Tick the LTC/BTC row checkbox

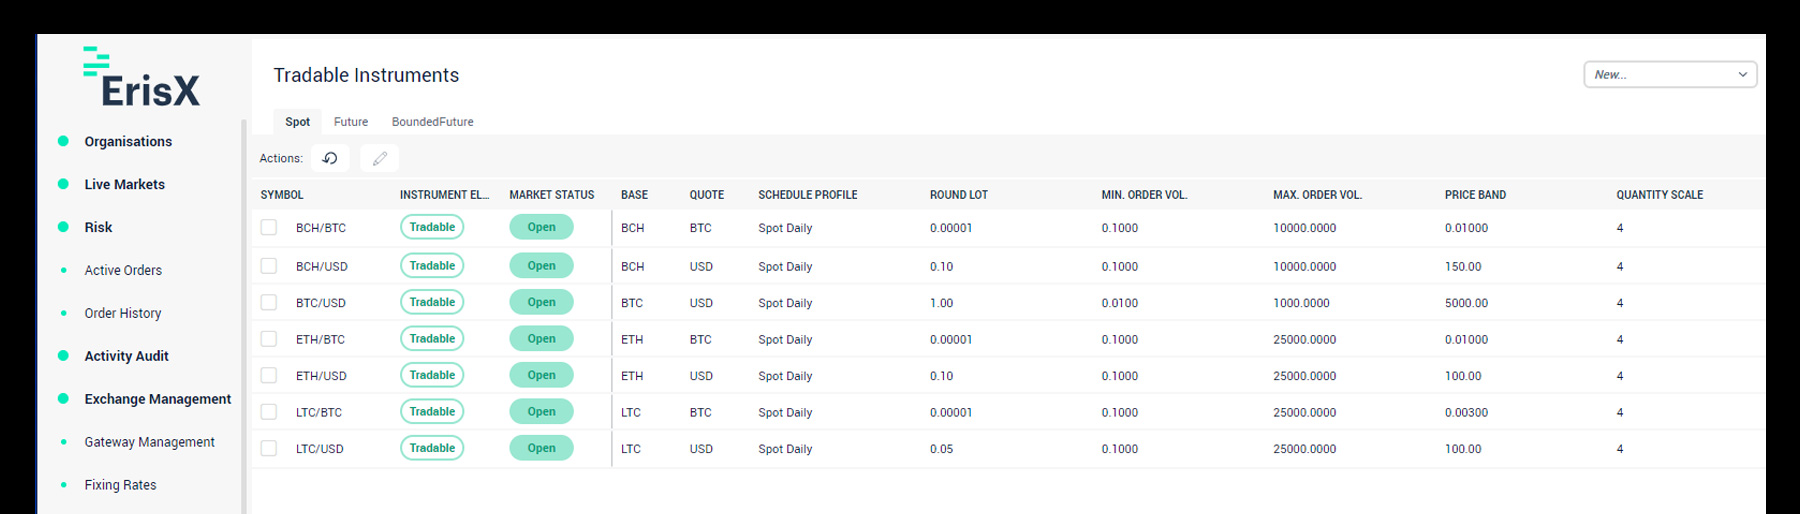point(269,412)
